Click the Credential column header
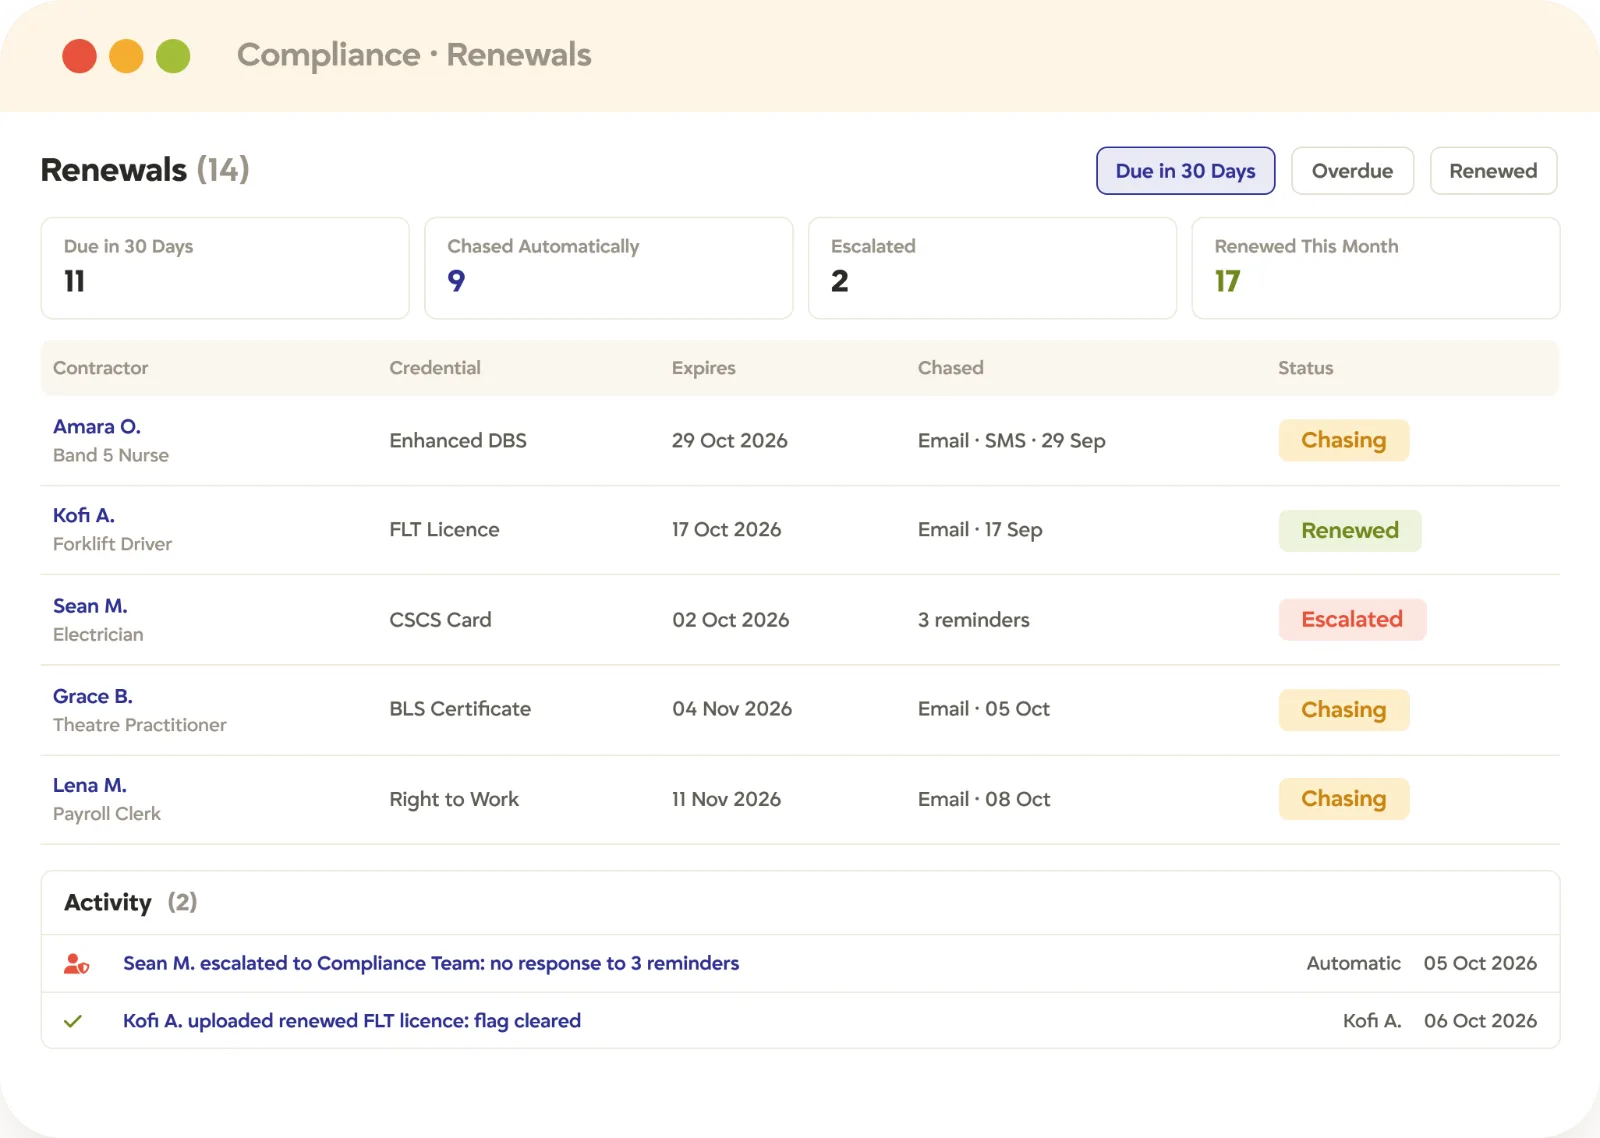 (x=435, y=368)
